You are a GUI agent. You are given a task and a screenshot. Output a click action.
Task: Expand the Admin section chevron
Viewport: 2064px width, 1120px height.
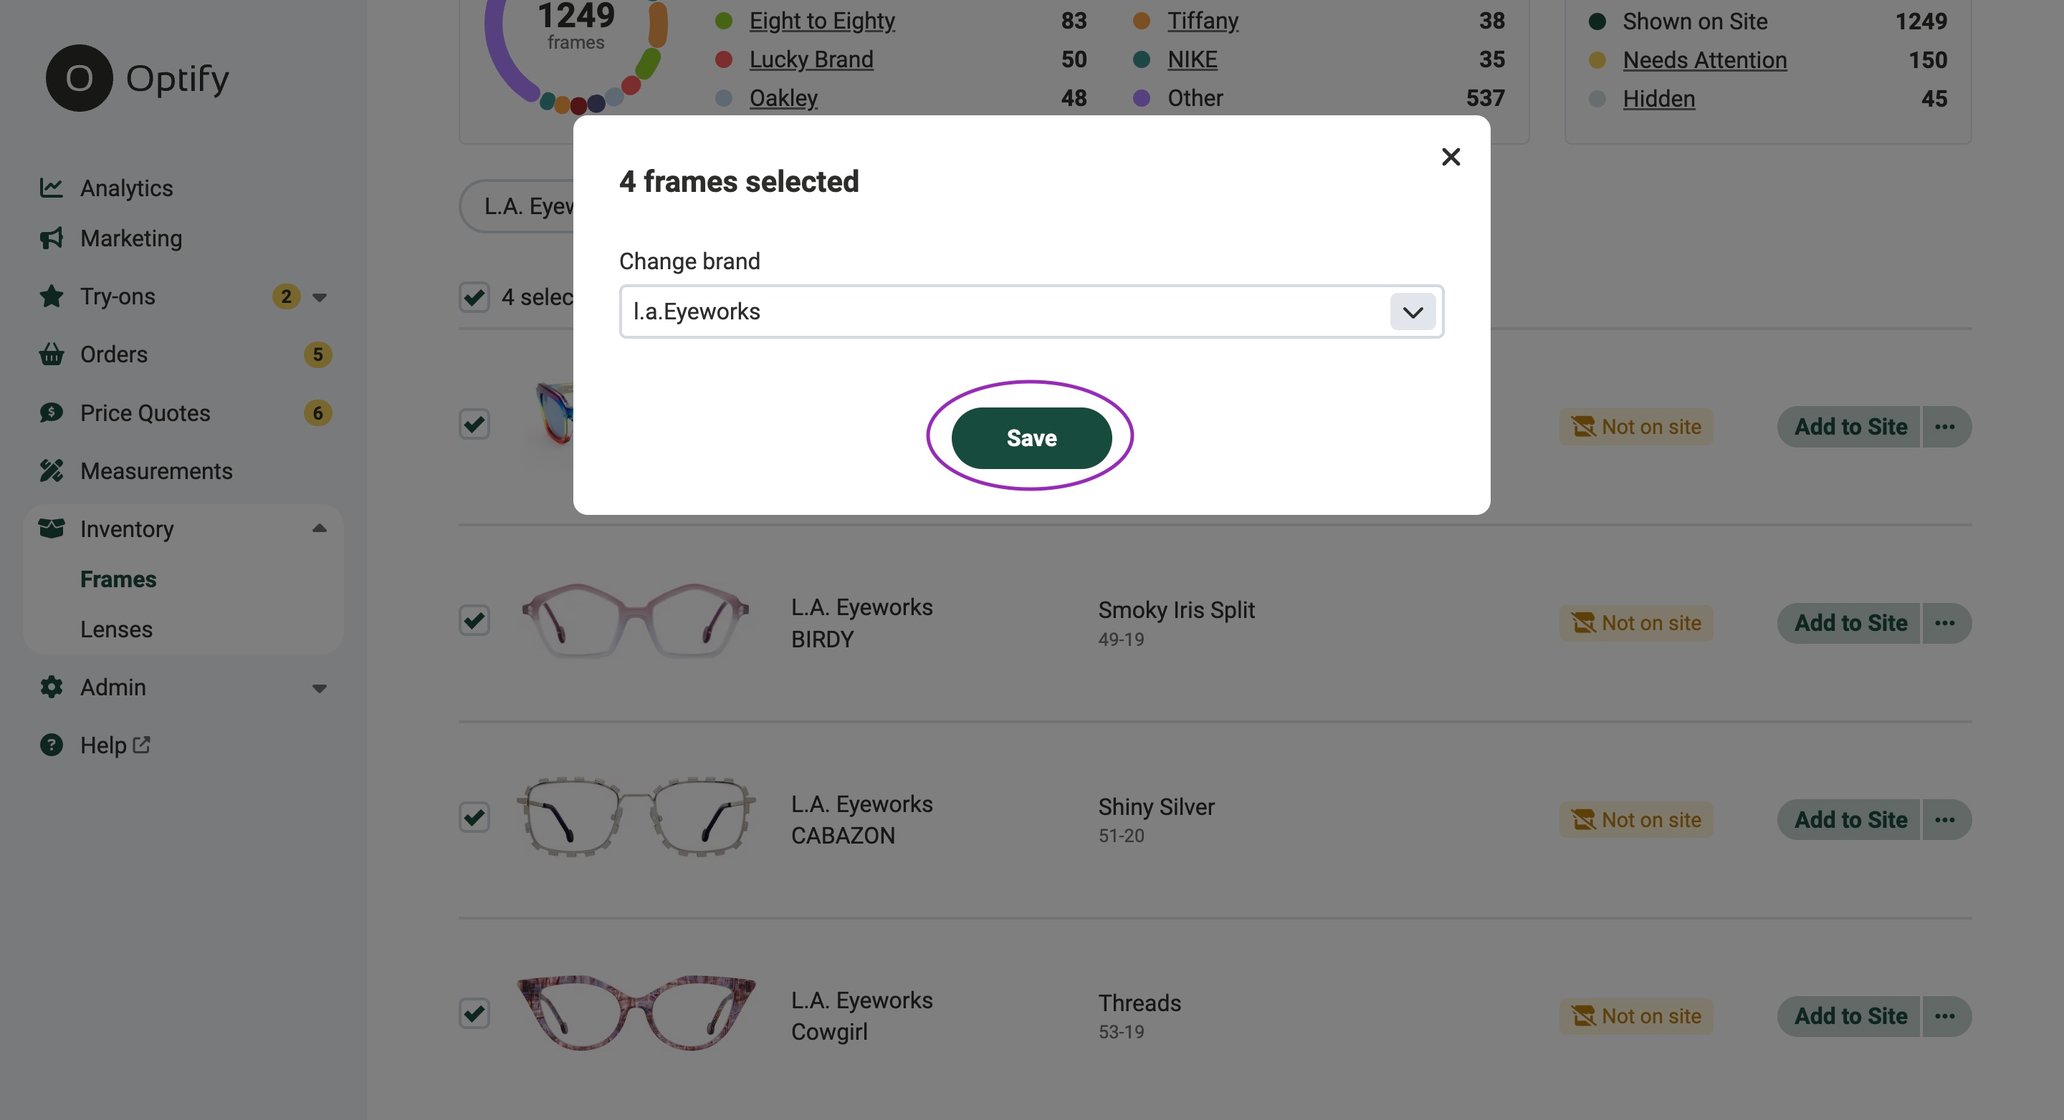[319, 687]
